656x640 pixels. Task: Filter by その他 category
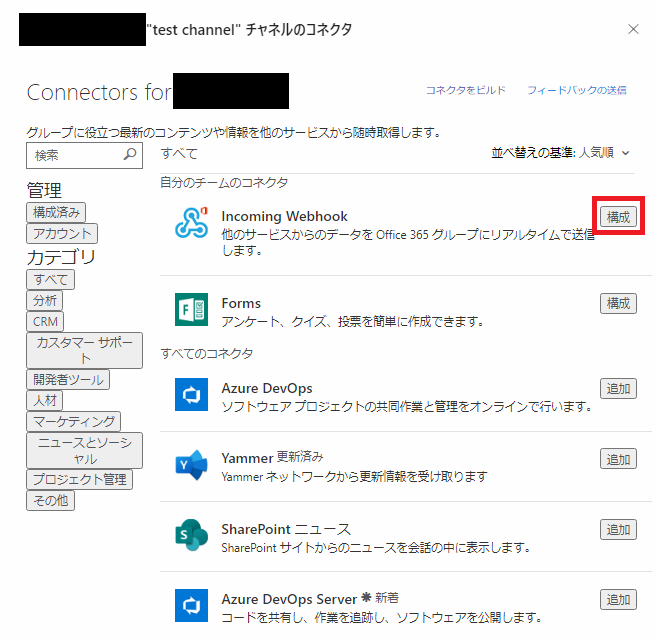pyautogui.click(x=51, y=500)
